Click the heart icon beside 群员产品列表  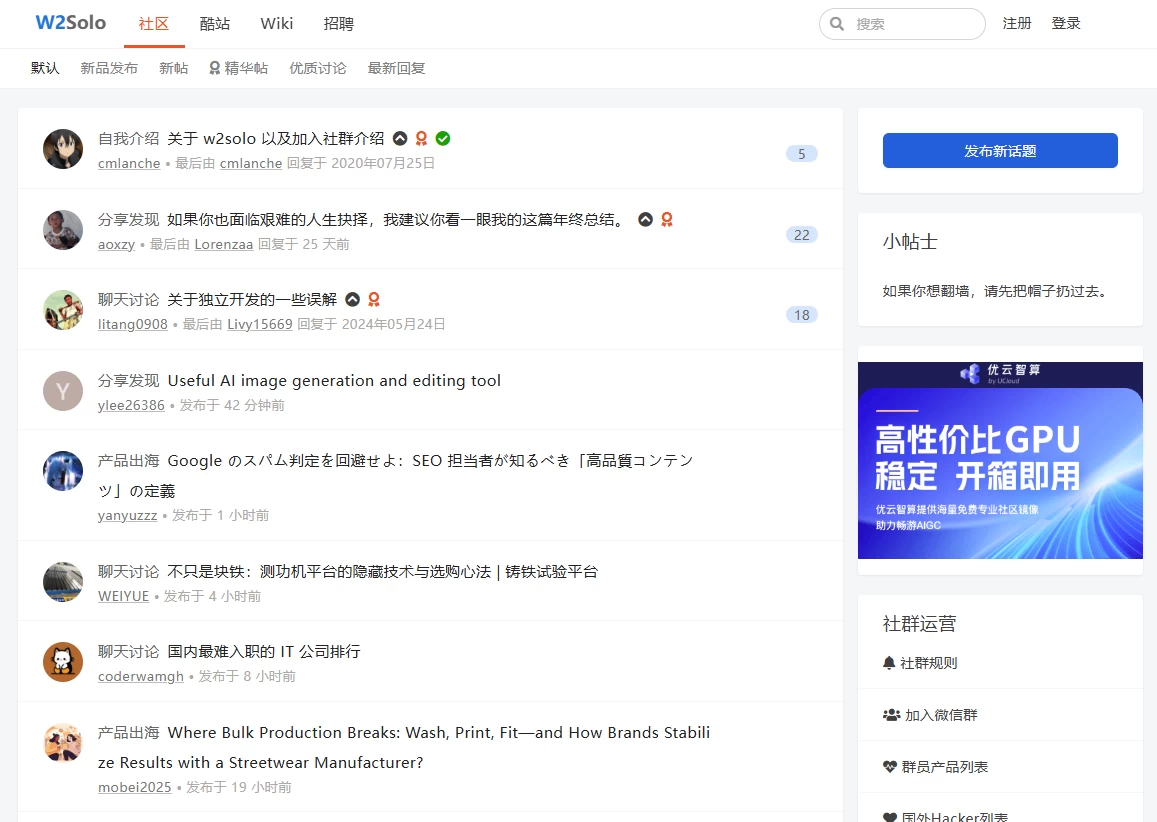(x=890, y=767)
